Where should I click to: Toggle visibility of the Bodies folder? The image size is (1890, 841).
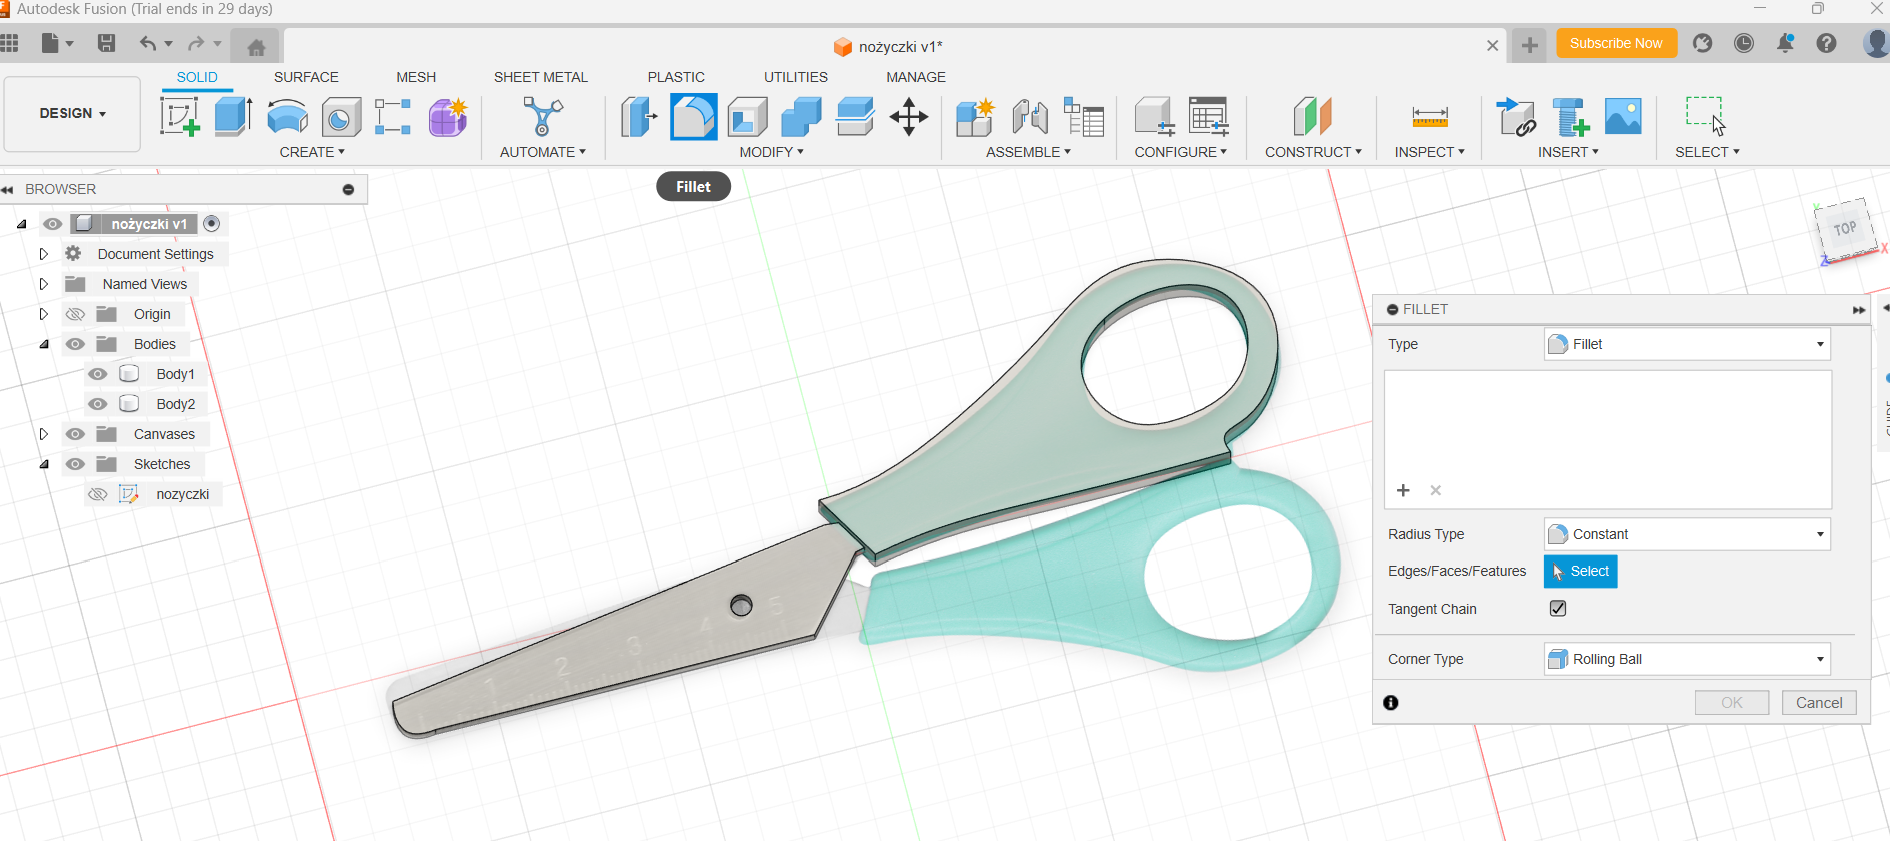click(75, 344)
